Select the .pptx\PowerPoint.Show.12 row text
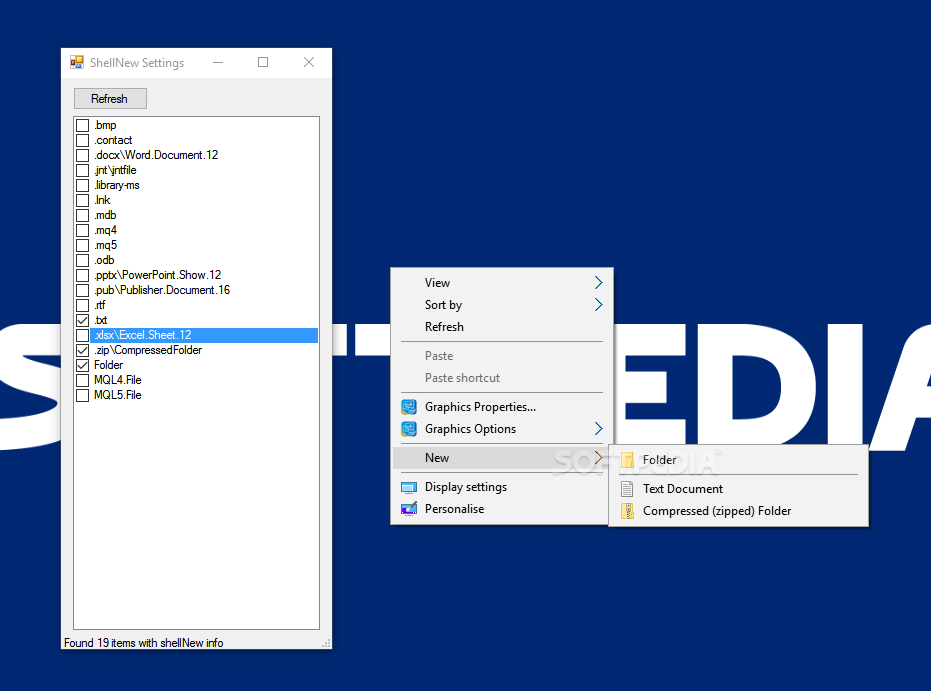 [157, 275]
